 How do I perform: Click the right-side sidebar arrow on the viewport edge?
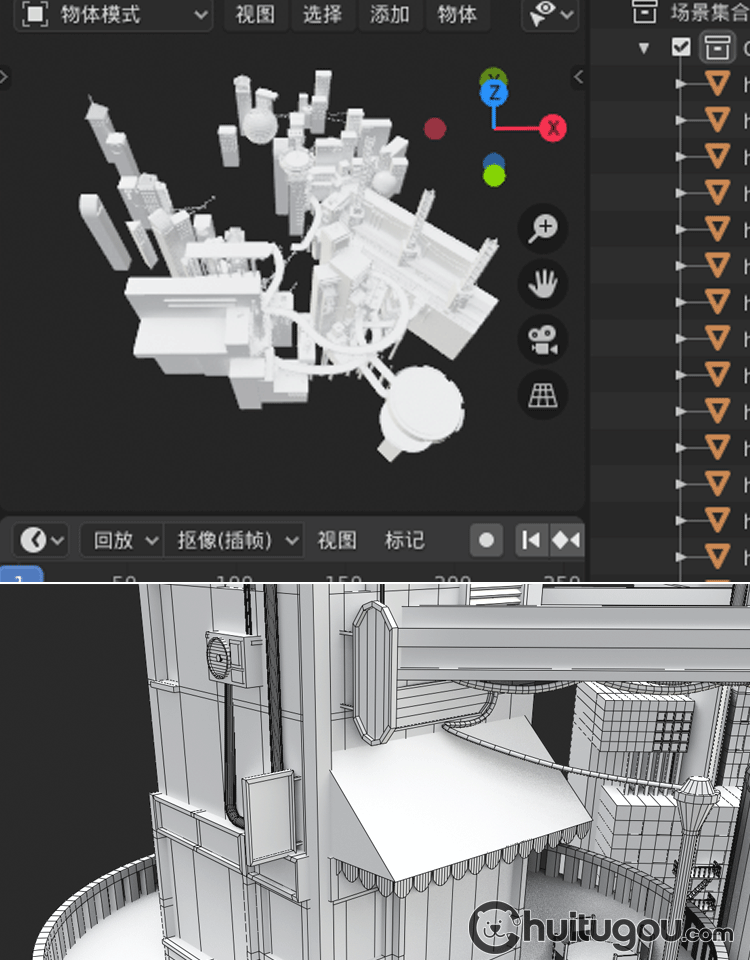click(578, 76)
